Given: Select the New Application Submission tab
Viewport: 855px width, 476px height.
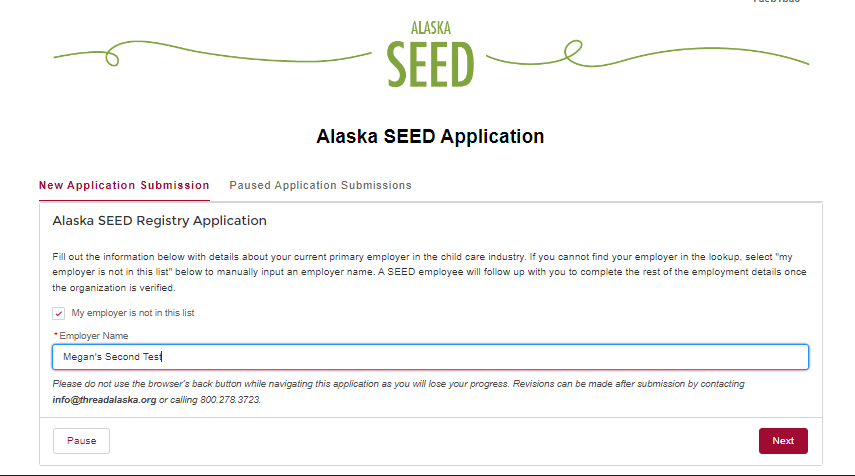Looking at the screenshot, I should pyautogui.click(x=124, y=185).
